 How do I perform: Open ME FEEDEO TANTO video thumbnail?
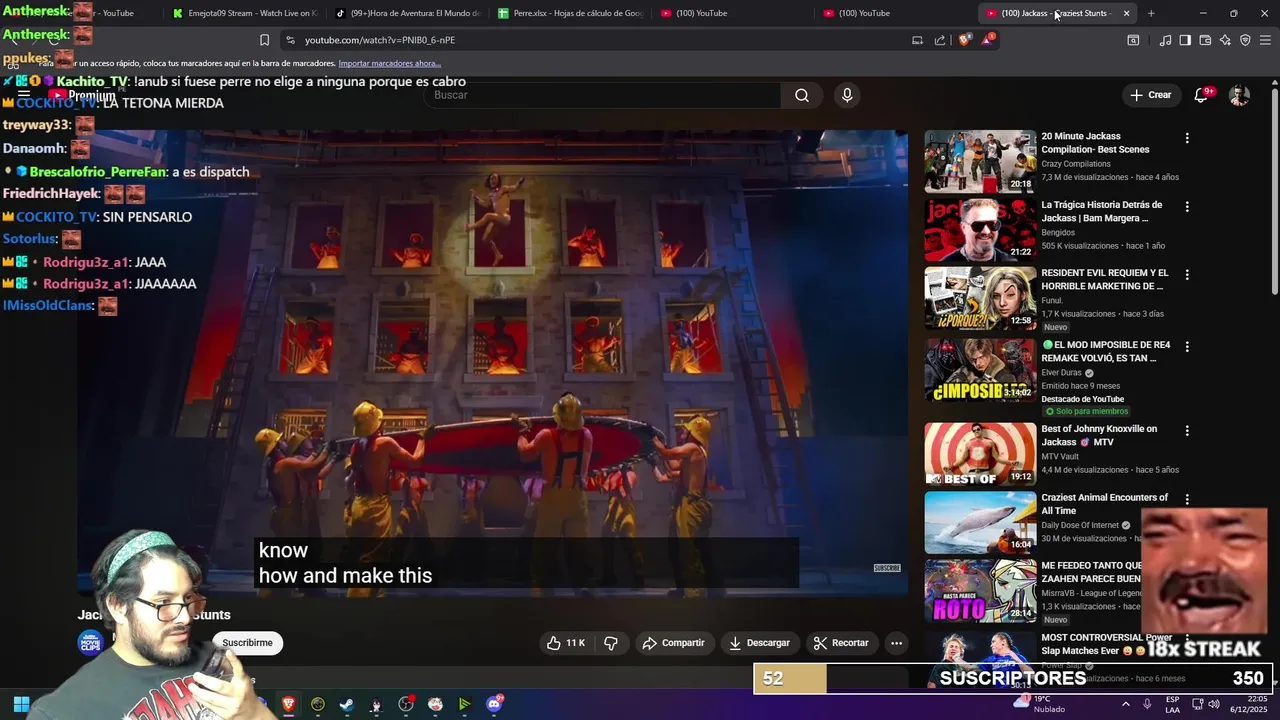point(980,591)
